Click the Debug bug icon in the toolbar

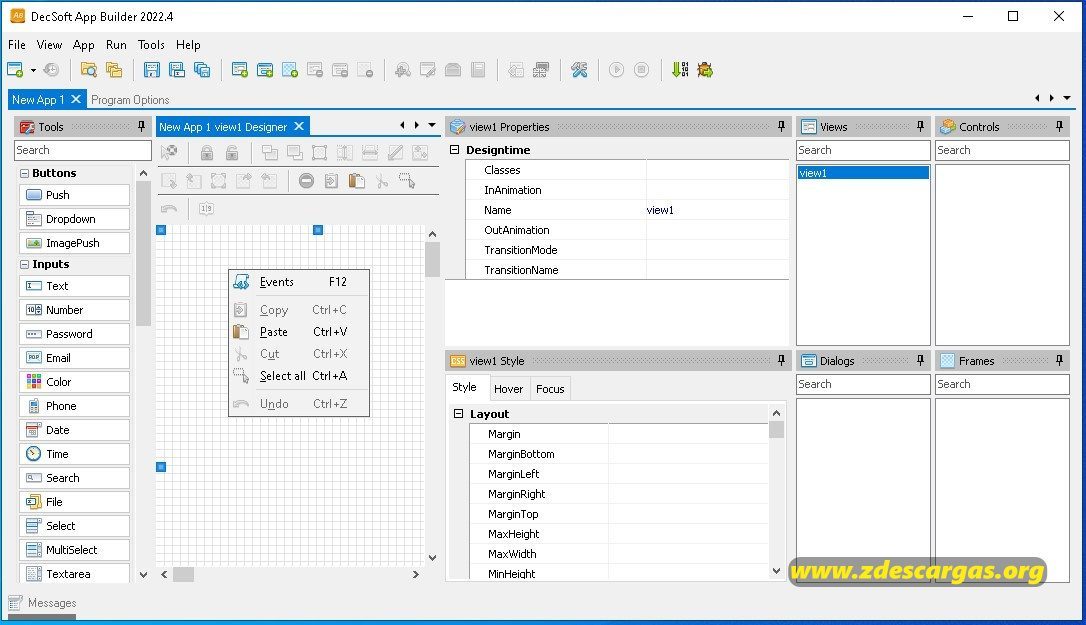[x=705, y=69]
